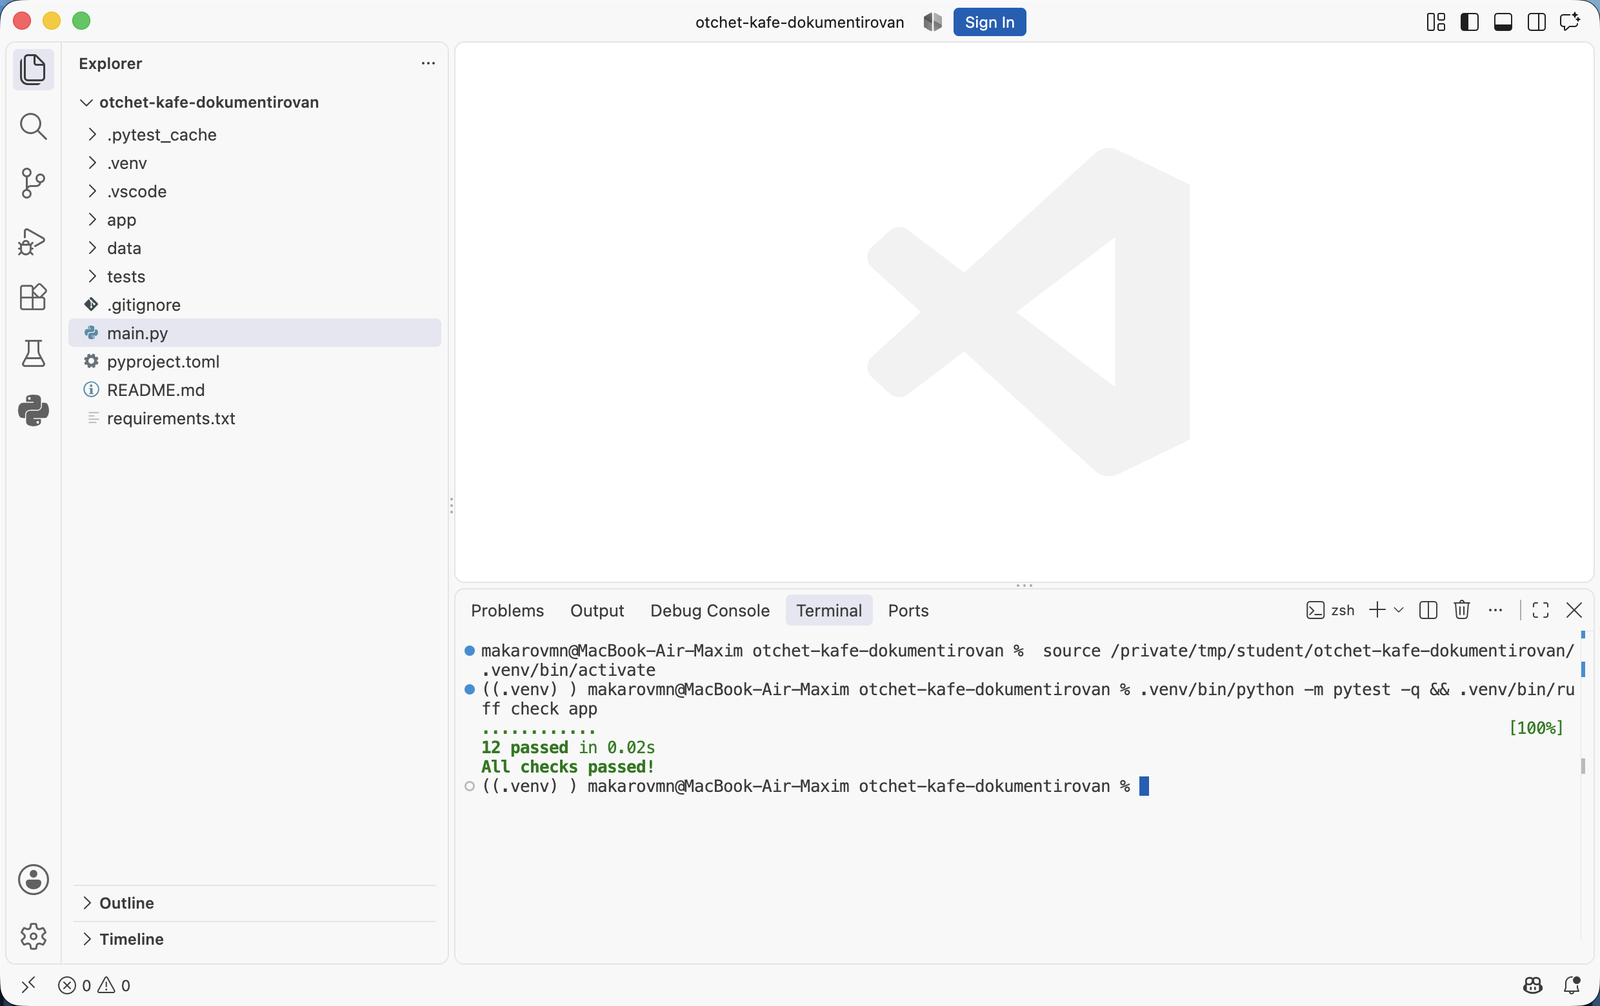Click the terminal scrollbar
This screenshot has width=1600, height=1006.
tap(1582, 765)
